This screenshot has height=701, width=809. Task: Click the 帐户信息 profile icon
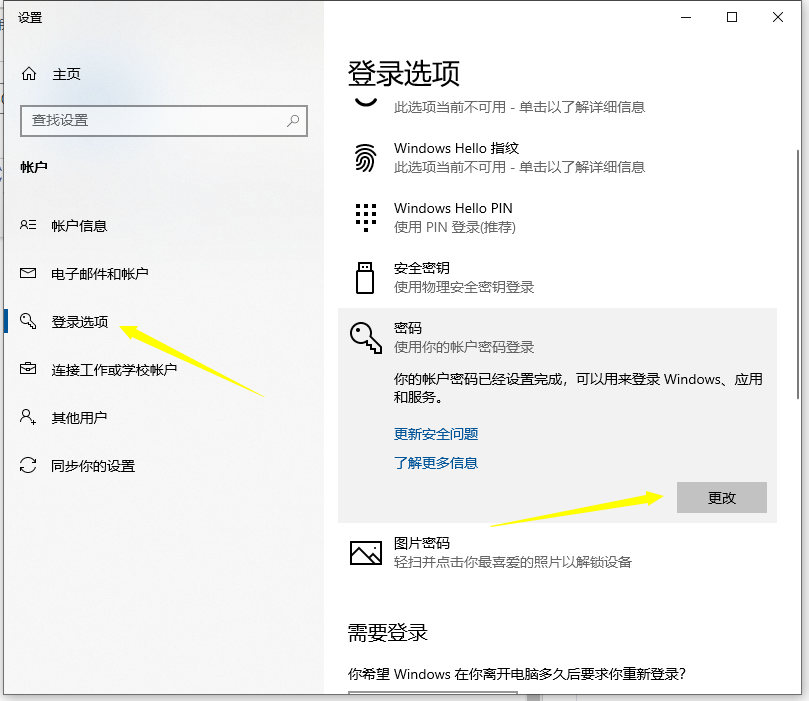[x=27, y=225]
